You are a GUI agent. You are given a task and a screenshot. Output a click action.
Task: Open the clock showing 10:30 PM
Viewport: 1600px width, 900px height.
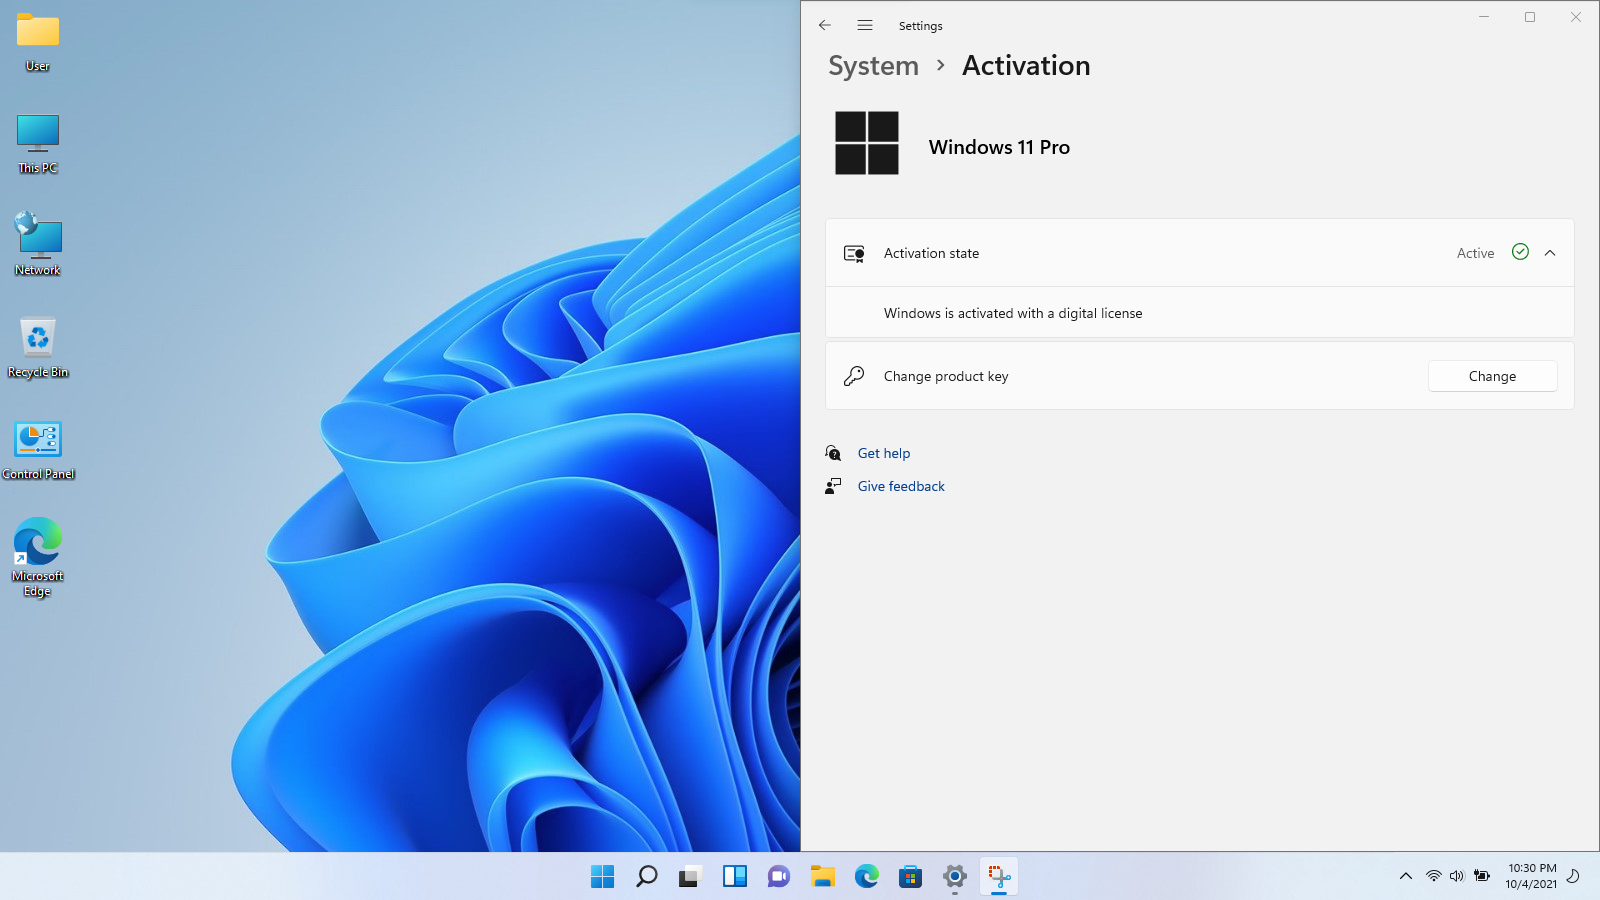tap(1532, 876)
